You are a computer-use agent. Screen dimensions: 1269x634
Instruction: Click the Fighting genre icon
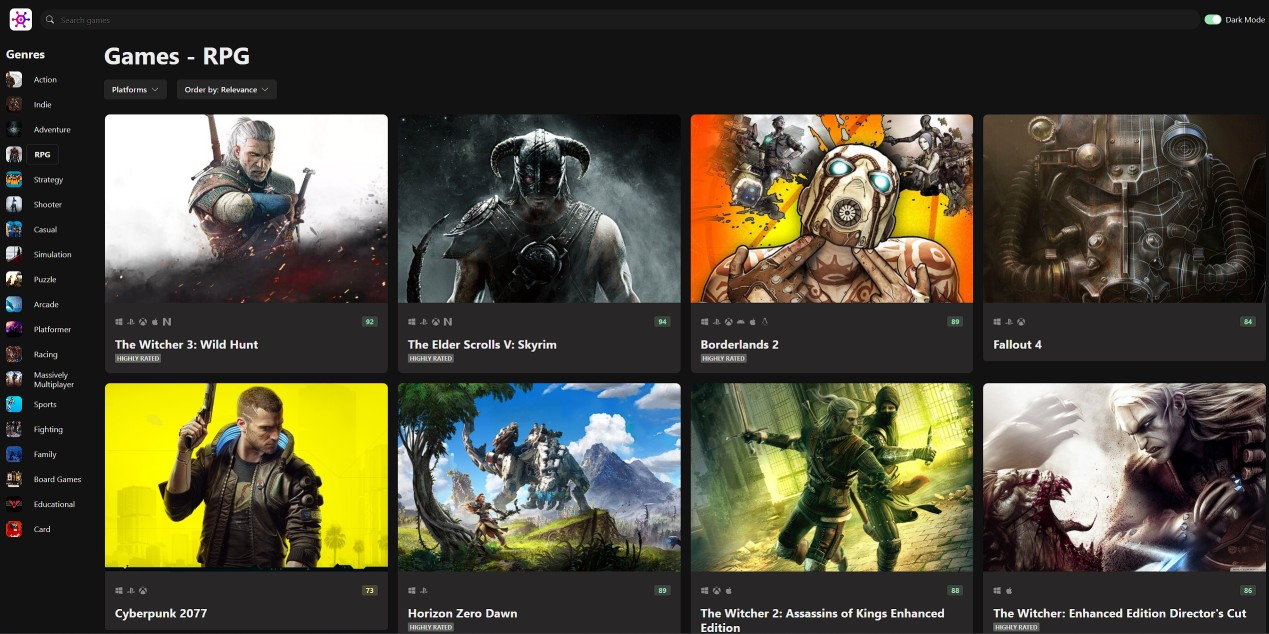(14, 429)
